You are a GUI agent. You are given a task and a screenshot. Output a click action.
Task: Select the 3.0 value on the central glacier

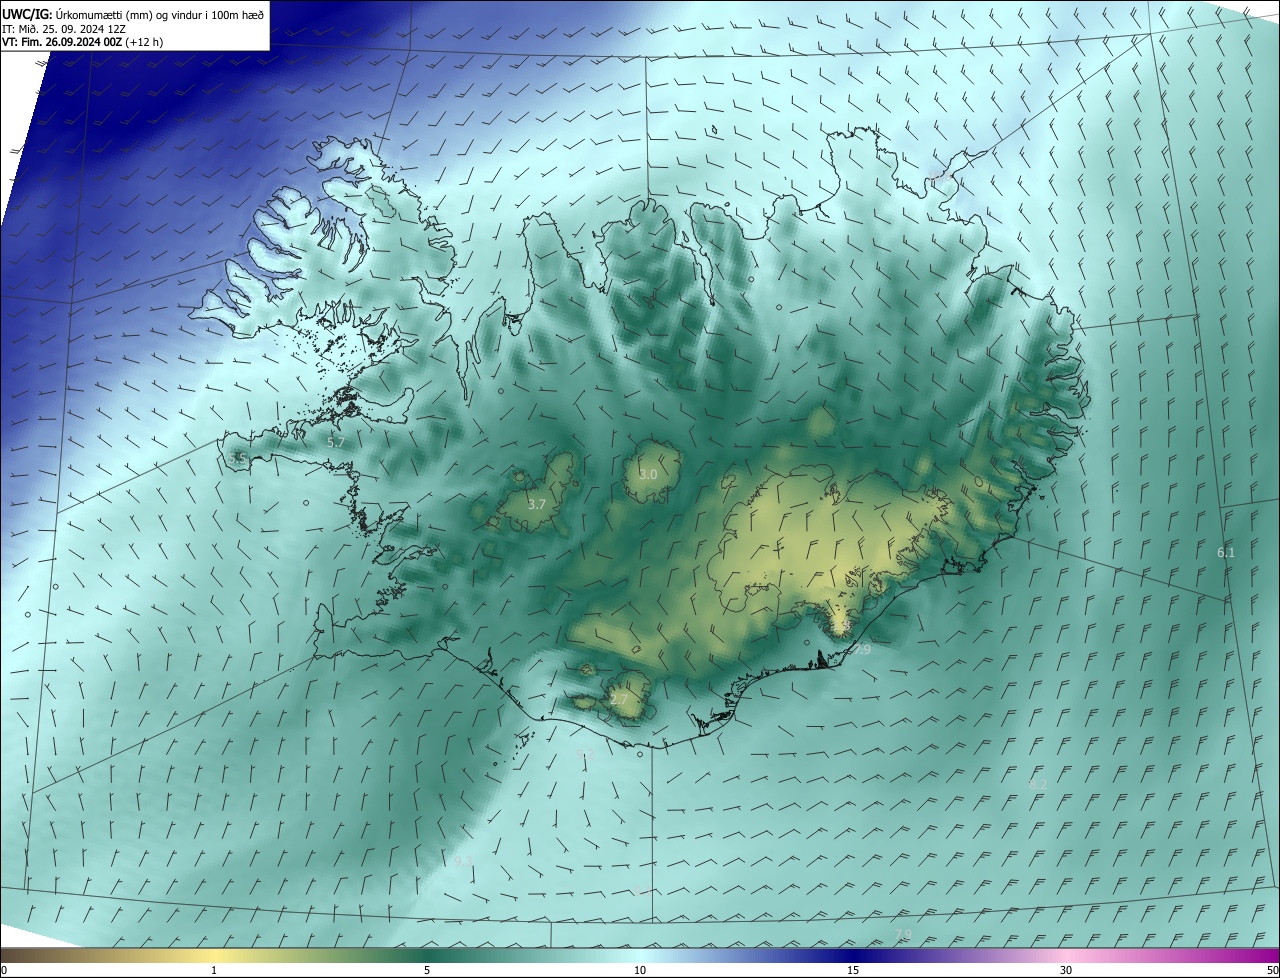tap(648, 474)
